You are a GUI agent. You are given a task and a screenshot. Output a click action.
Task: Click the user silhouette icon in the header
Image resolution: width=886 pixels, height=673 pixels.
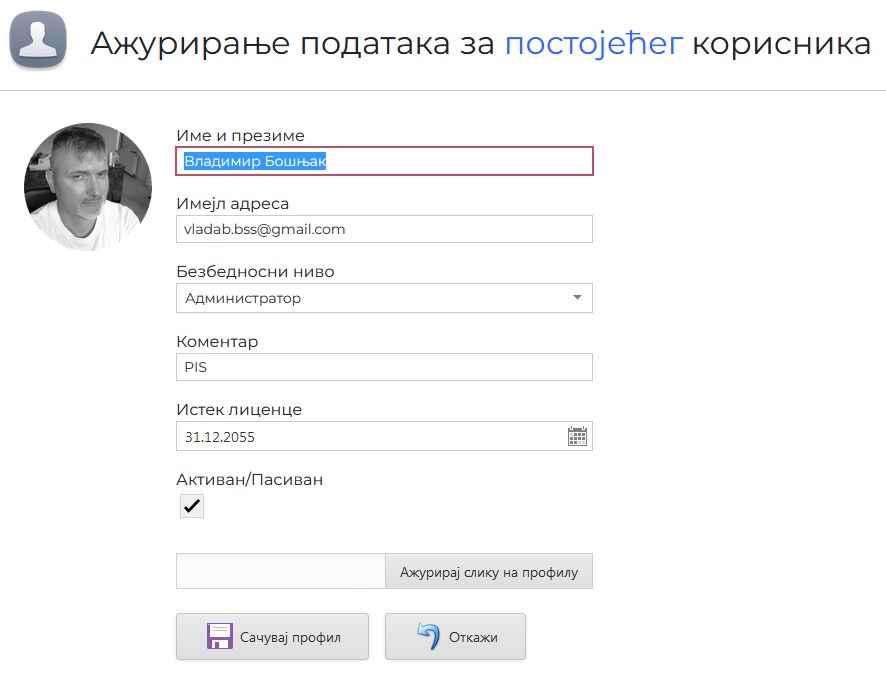(38, 42)
